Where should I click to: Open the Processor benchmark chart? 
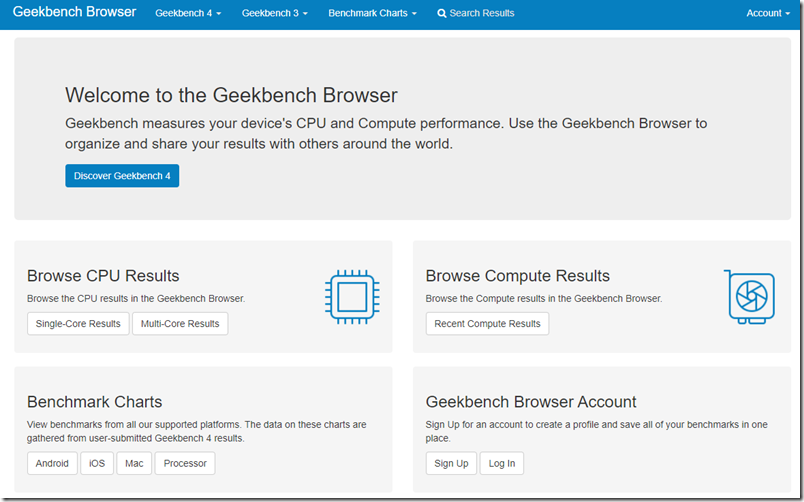pos(185,463)
